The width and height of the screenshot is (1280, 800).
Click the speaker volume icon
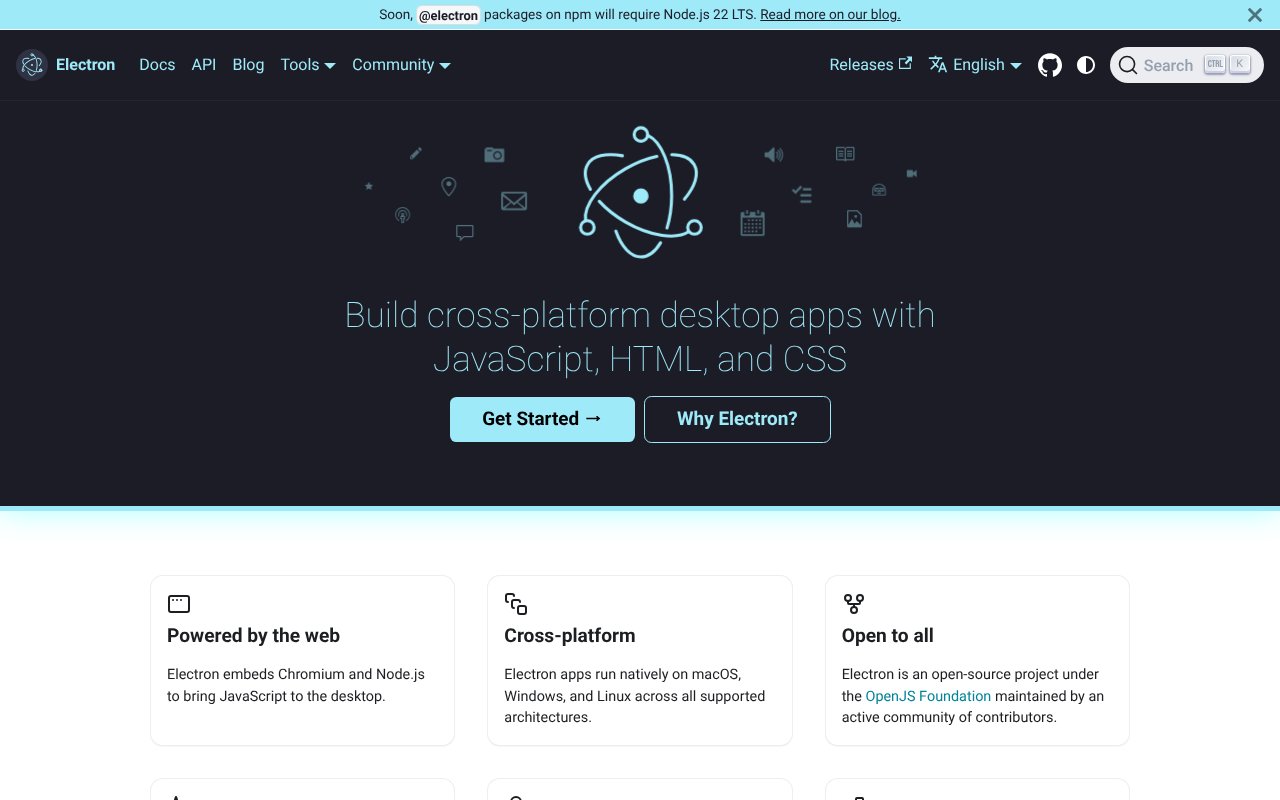(x=773, y=154)
